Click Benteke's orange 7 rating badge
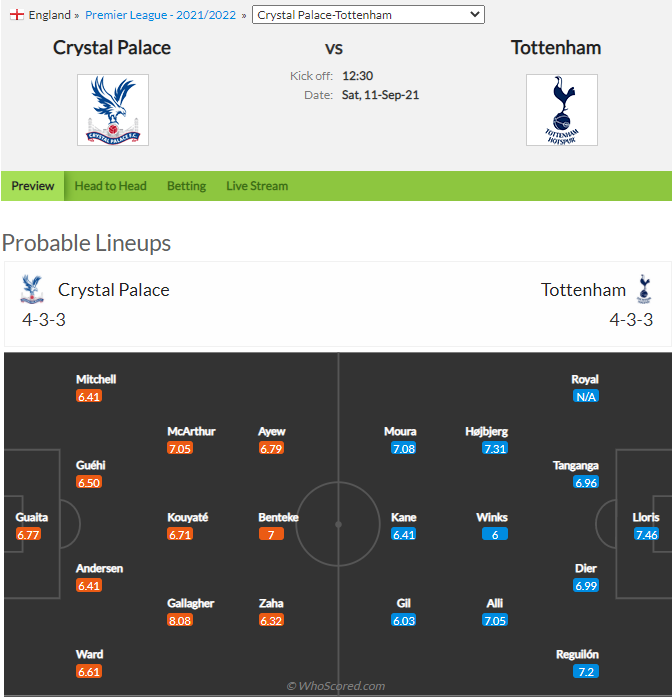Viewport: 672px width, 697px height. [271, 534]
